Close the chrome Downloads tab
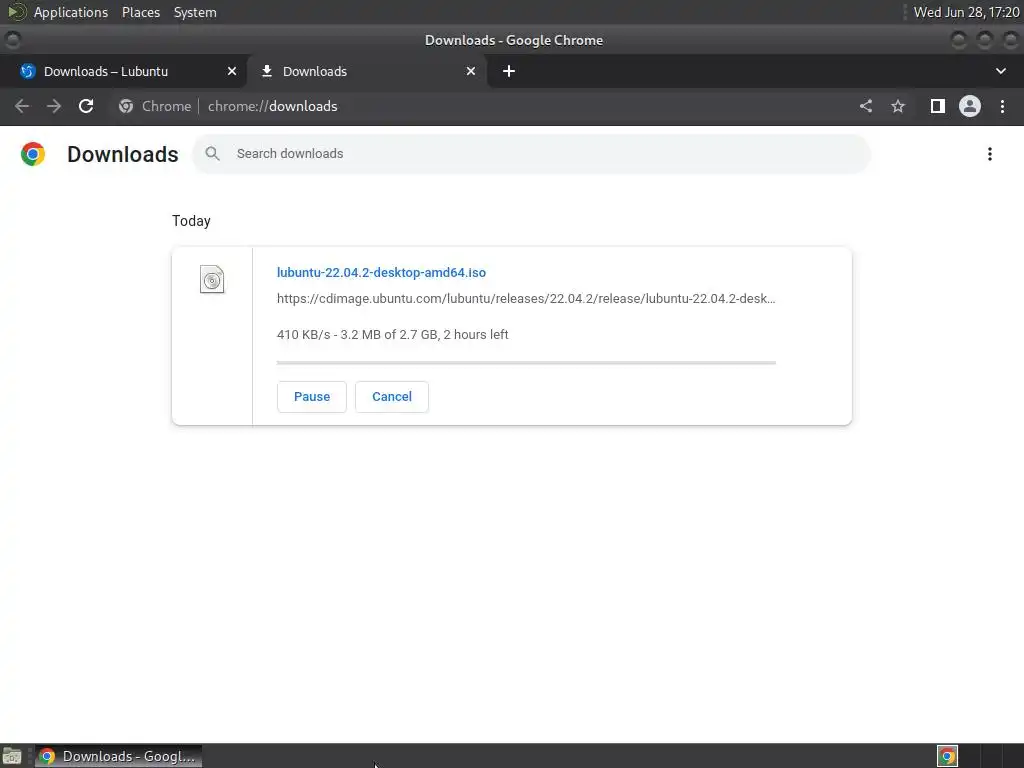This screenshot has height=768, width=1024. tap(471, 71)
